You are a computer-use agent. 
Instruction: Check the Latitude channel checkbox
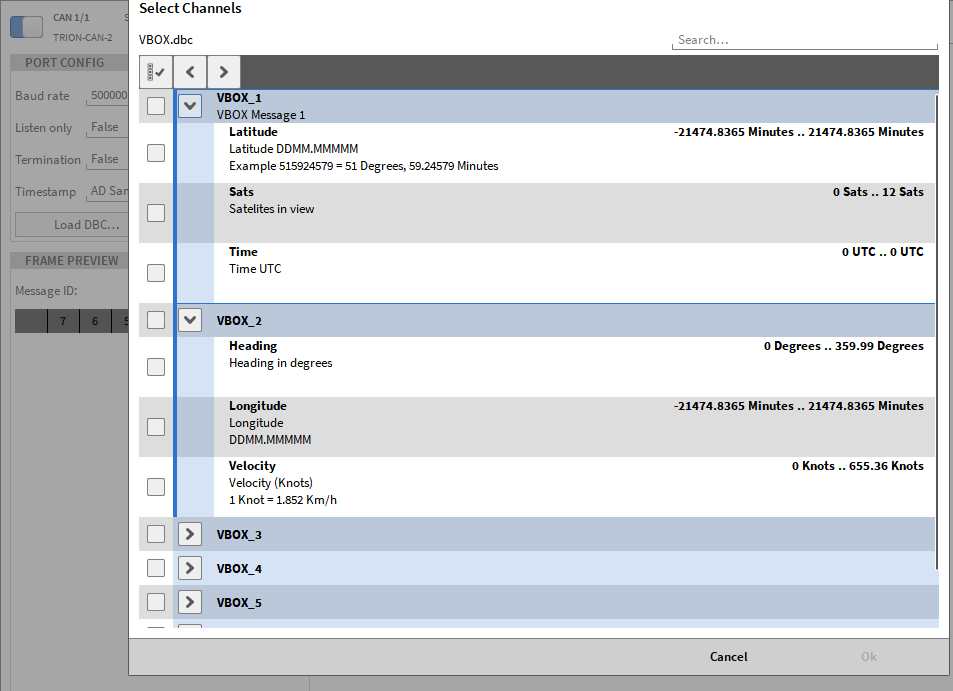click(x=156, y=153)
